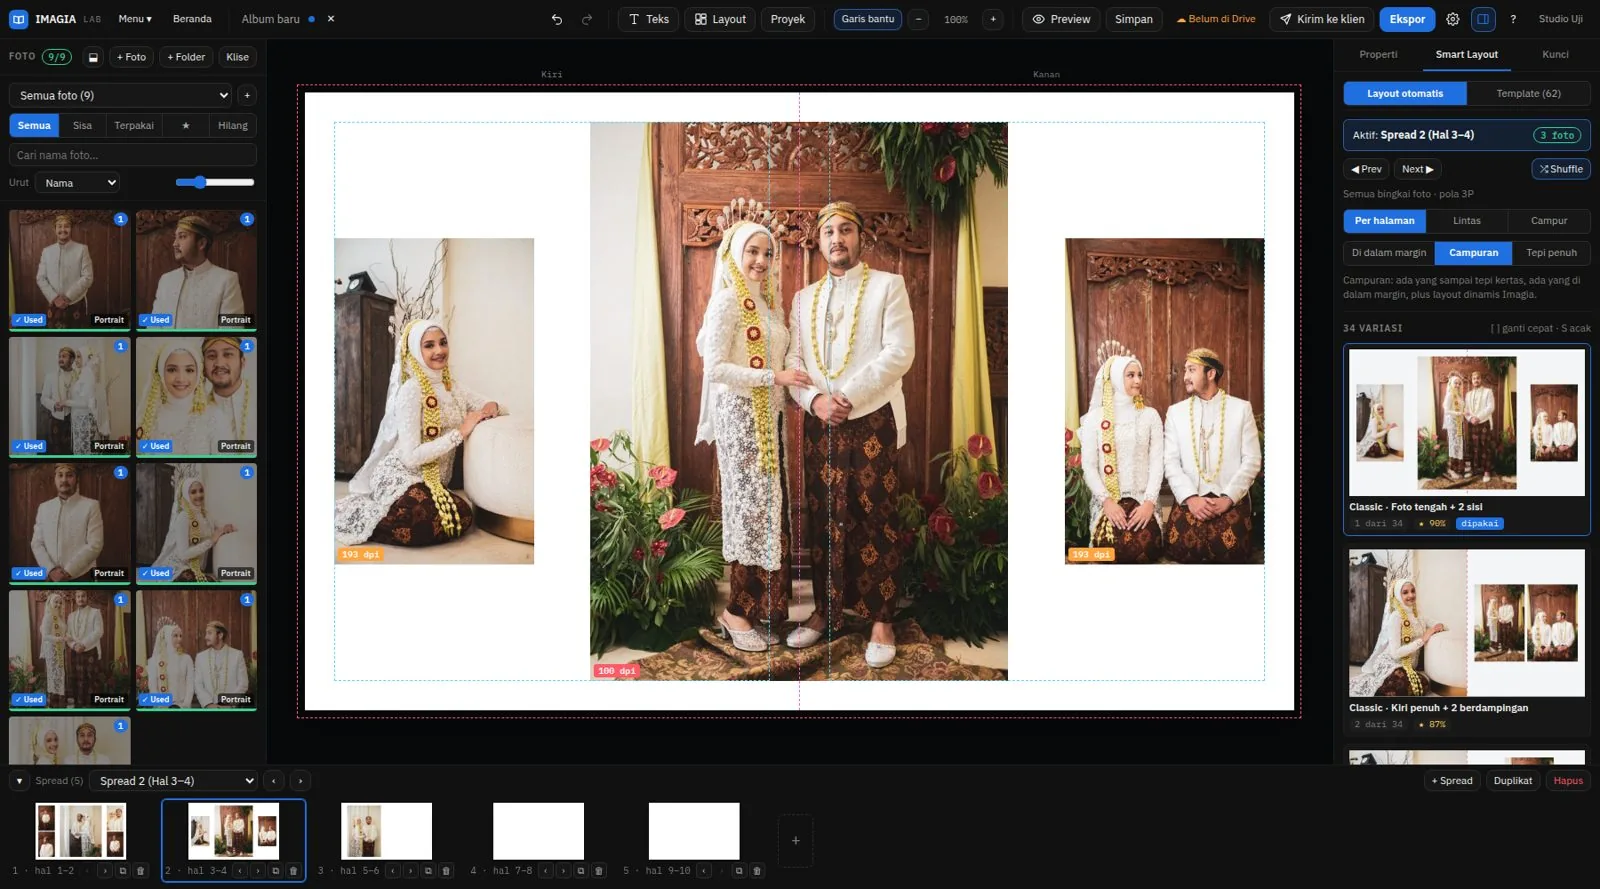The width and height of the screenshot is (1600, 889).
Task: Show only Sisa photos
Action: tap(82, 125)
